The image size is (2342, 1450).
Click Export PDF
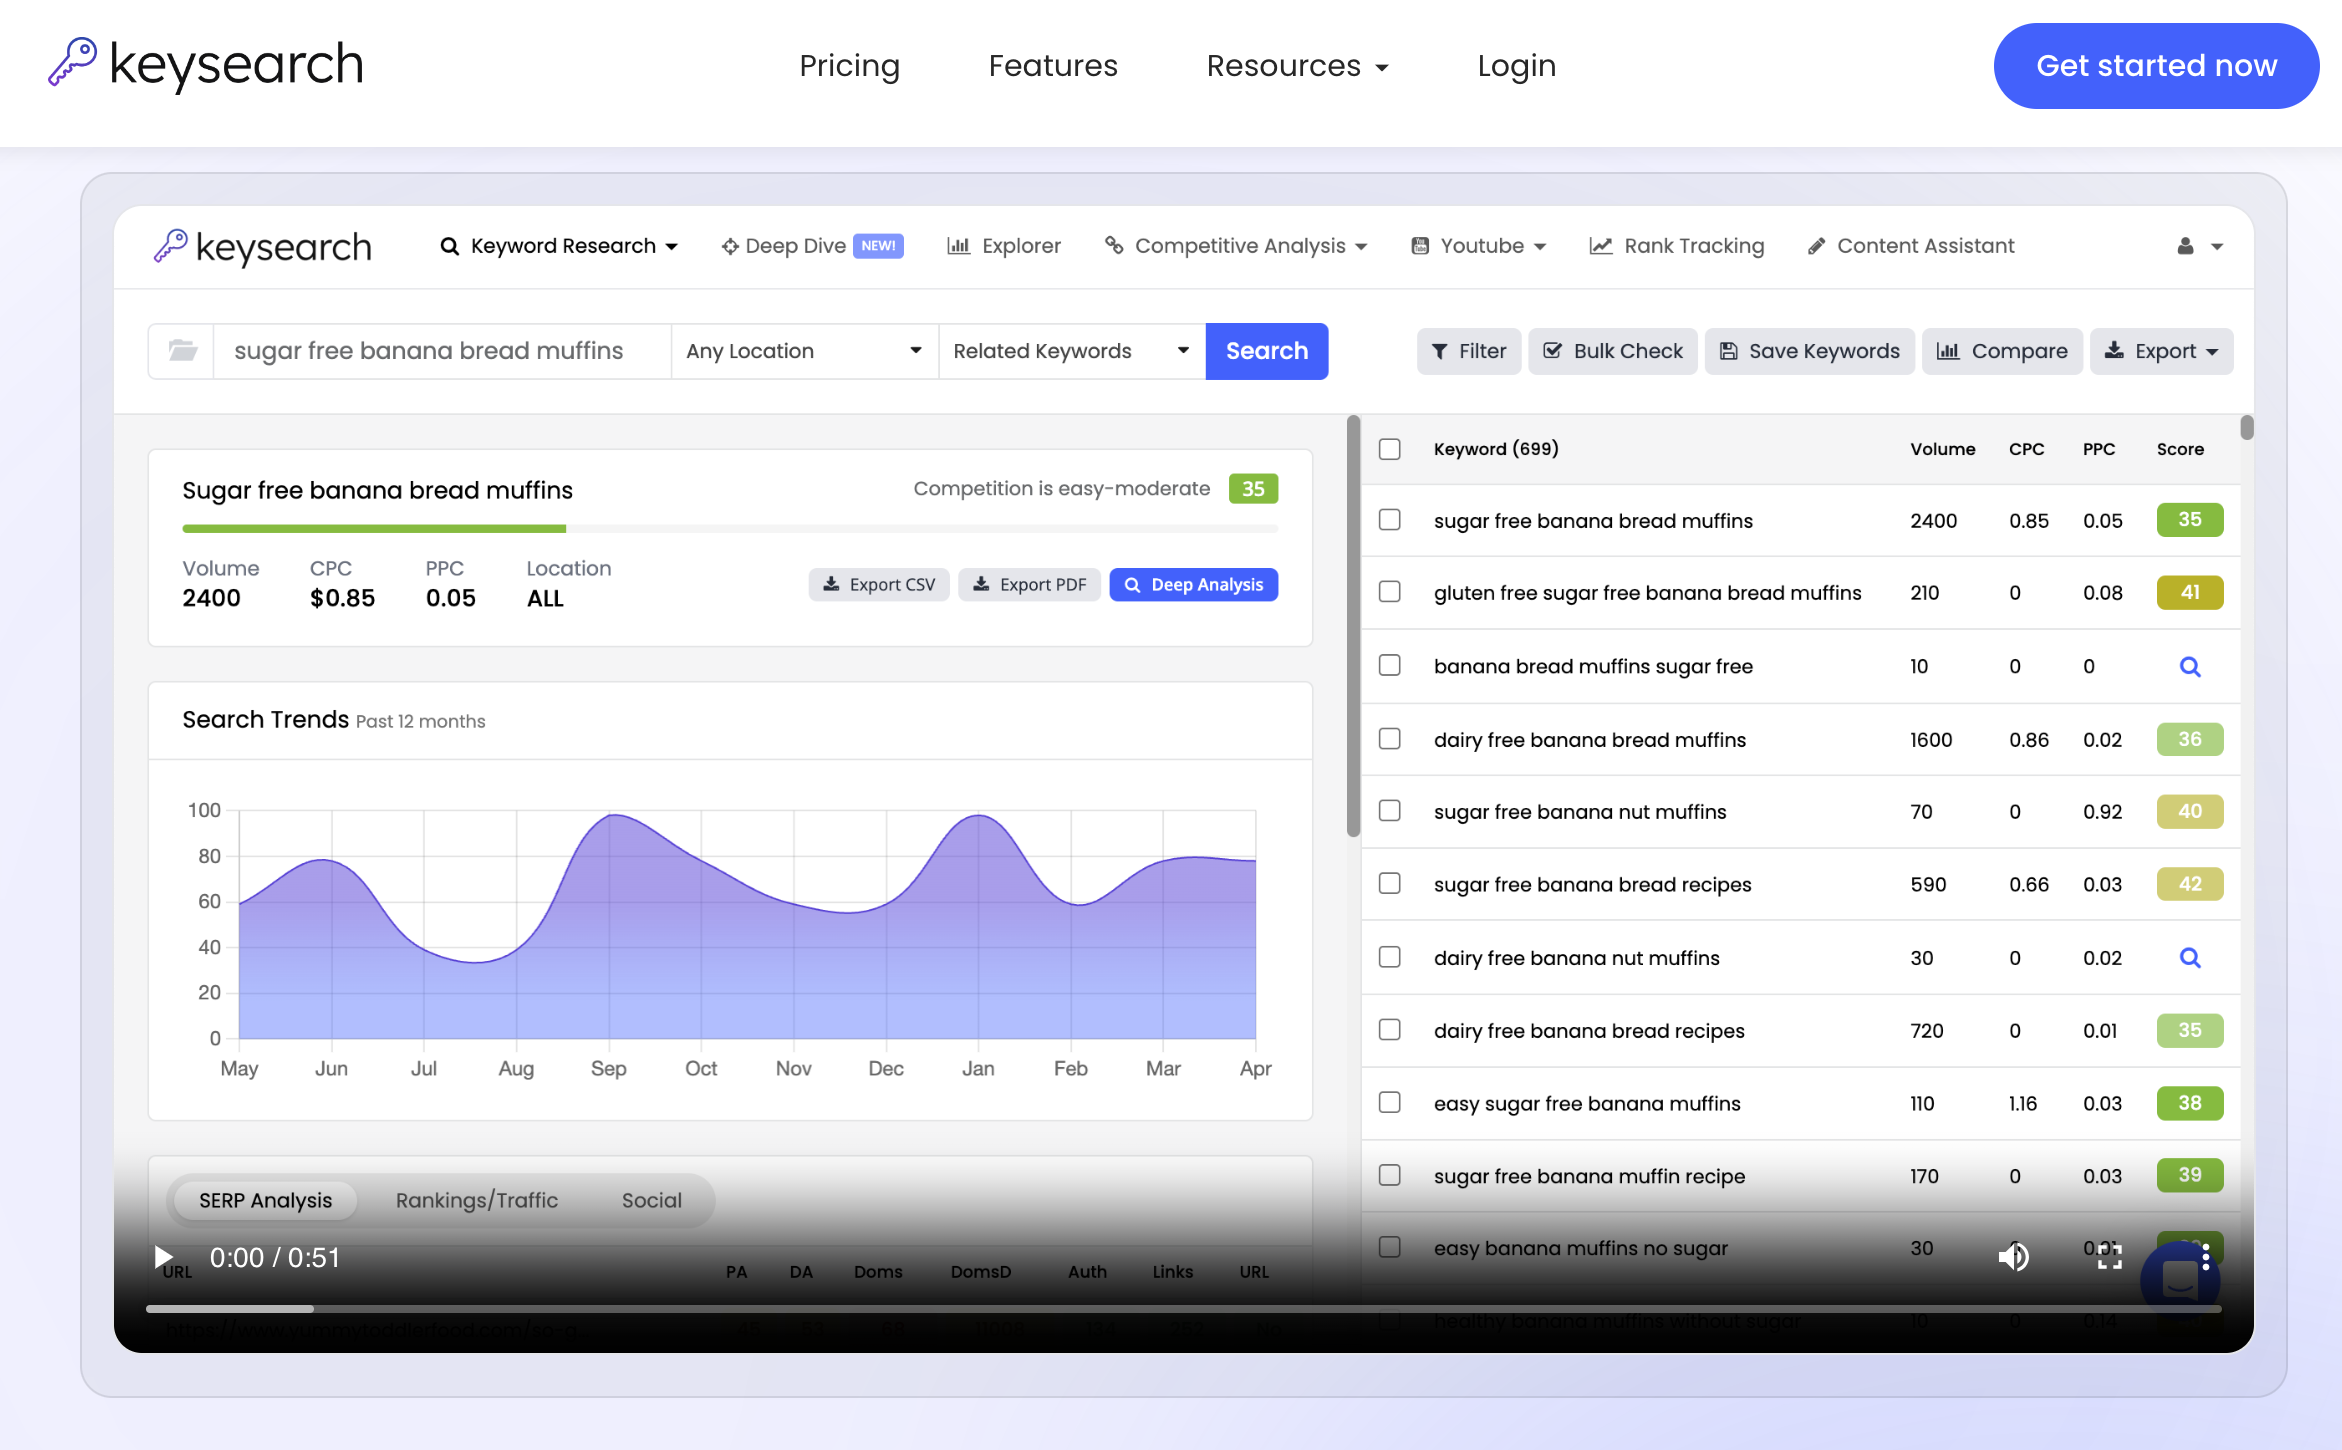pyautogui.click(x=1029, y=585)
